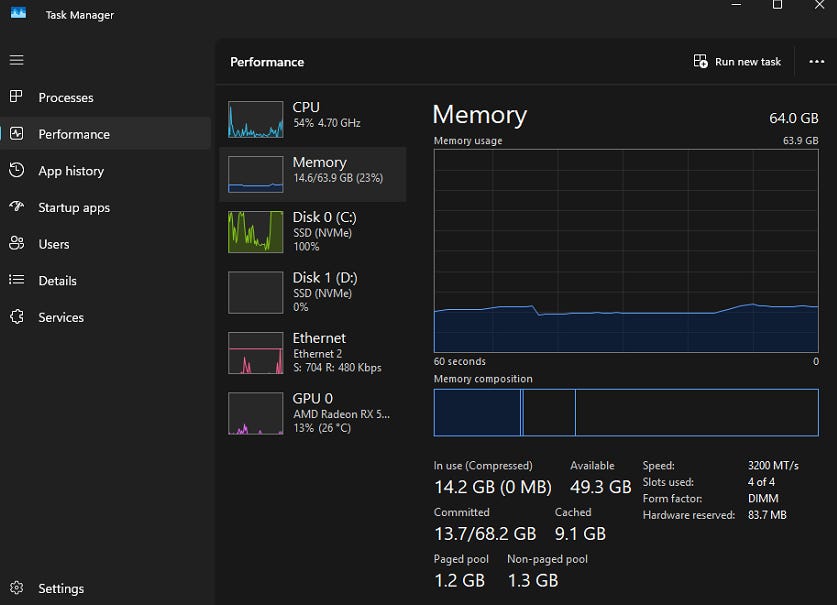Click the 1.3 GB Non-paged pool value
The image size is (837, 605).
[532, 580]
